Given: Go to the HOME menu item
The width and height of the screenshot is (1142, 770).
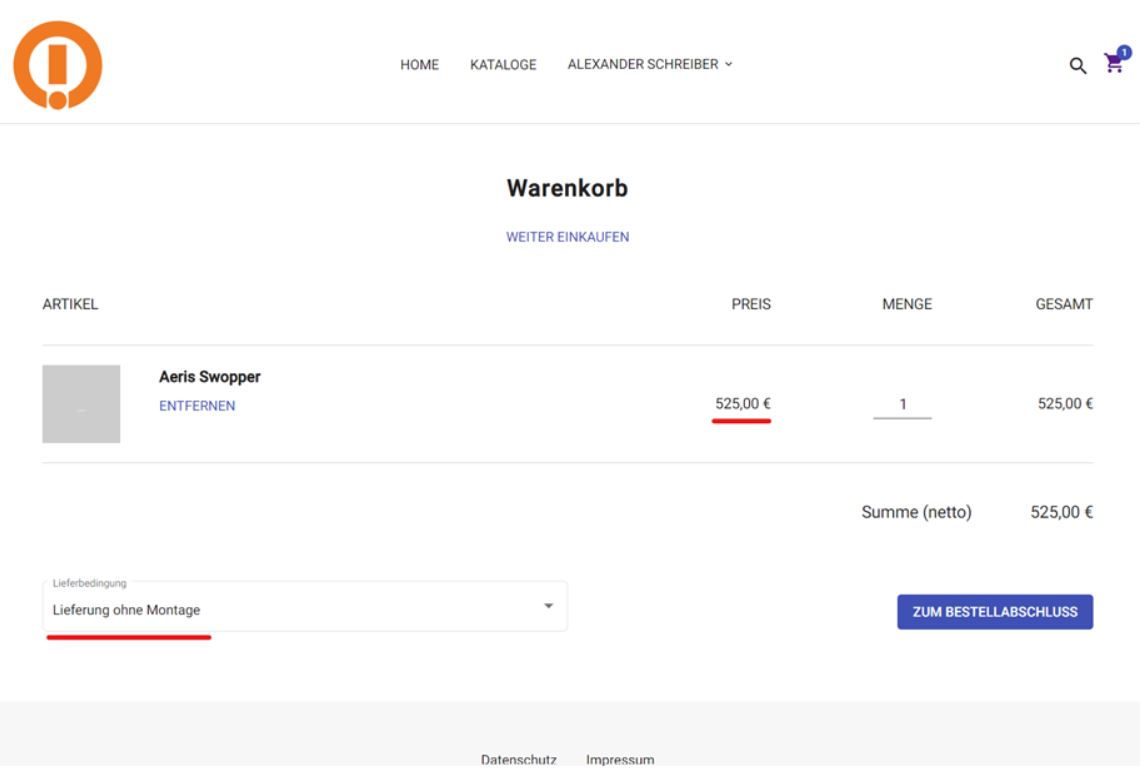Looking at the screenshot, I should click(420, 65).
